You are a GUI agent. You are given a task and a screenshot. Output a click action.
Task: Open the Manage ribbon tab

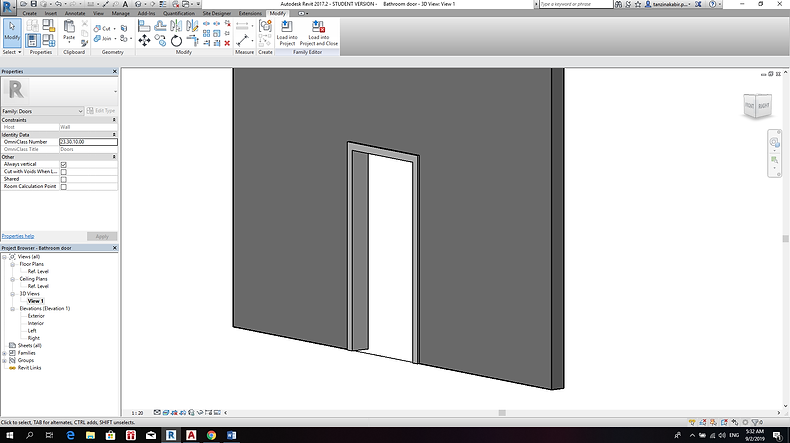click(120, 13)
